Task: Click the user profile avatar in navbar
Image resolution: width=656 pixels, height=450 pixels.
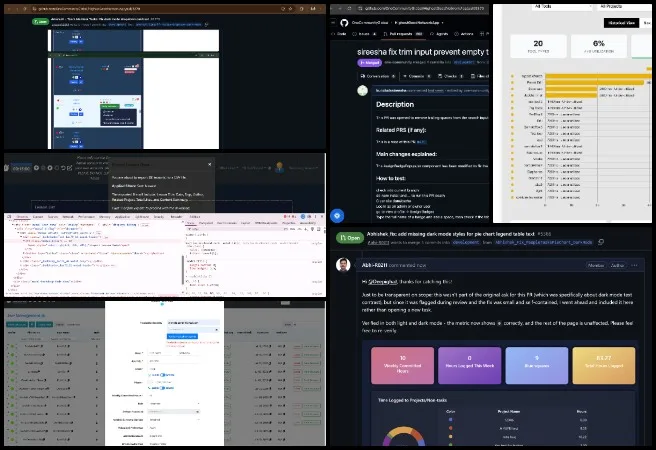Action: pyautogui.click(x=280, y=167)
